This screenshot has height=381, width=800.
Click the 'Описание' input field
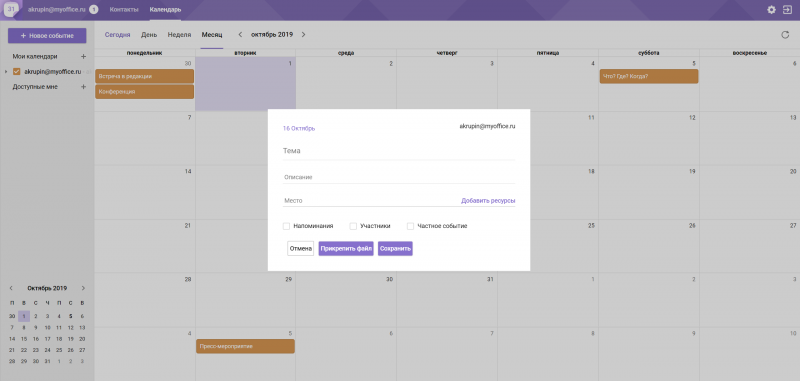pos(399,177)
